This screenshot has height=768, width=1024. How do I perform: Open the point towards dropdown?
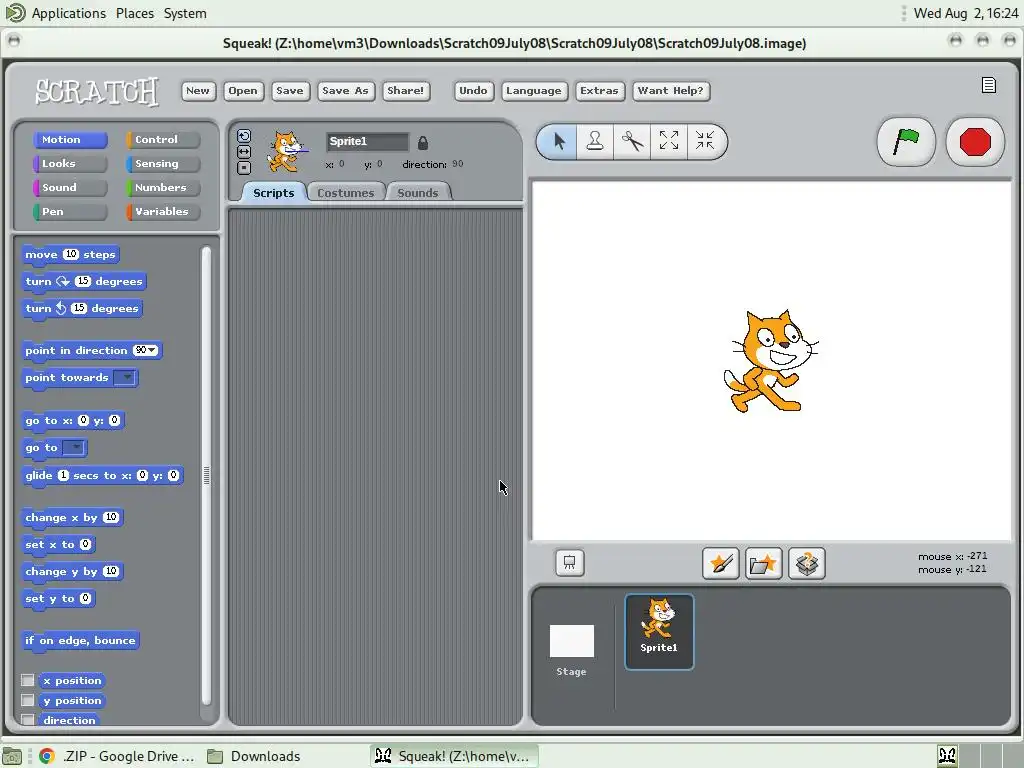click(x=124, y=377)
